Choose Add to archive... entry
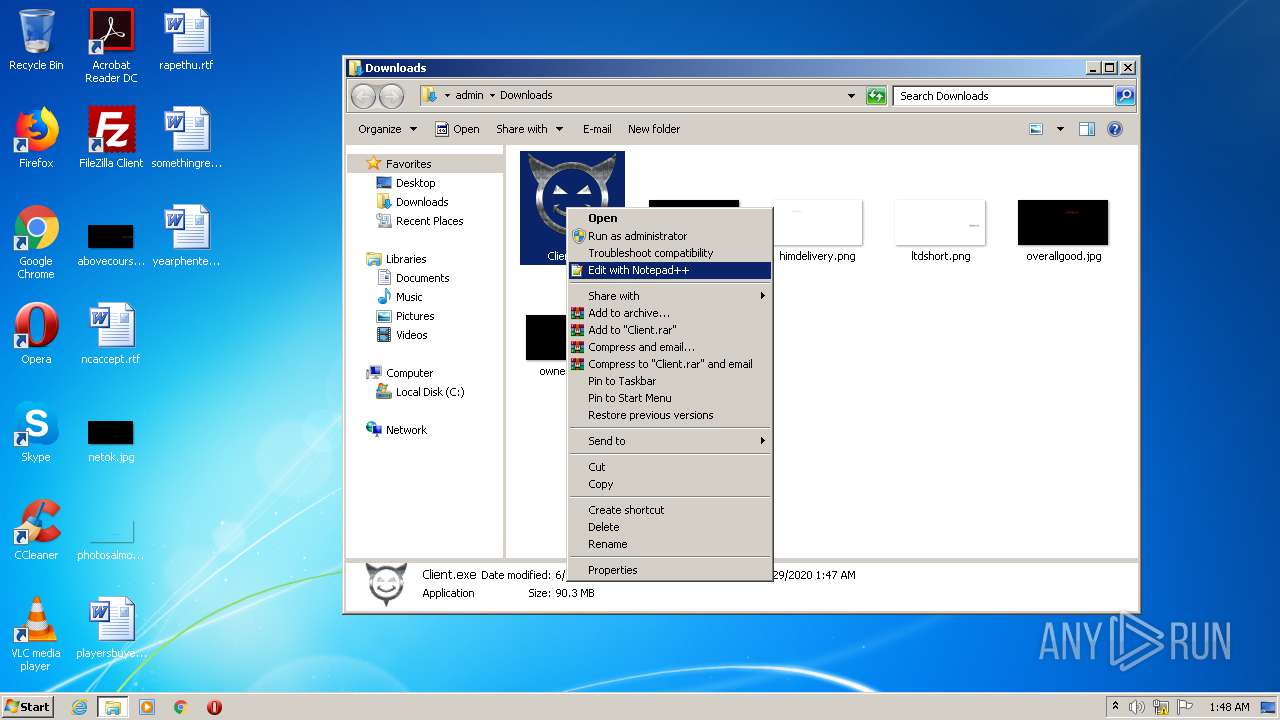Viewport: 1280px width, 720px height. click(x=670, y=313)
